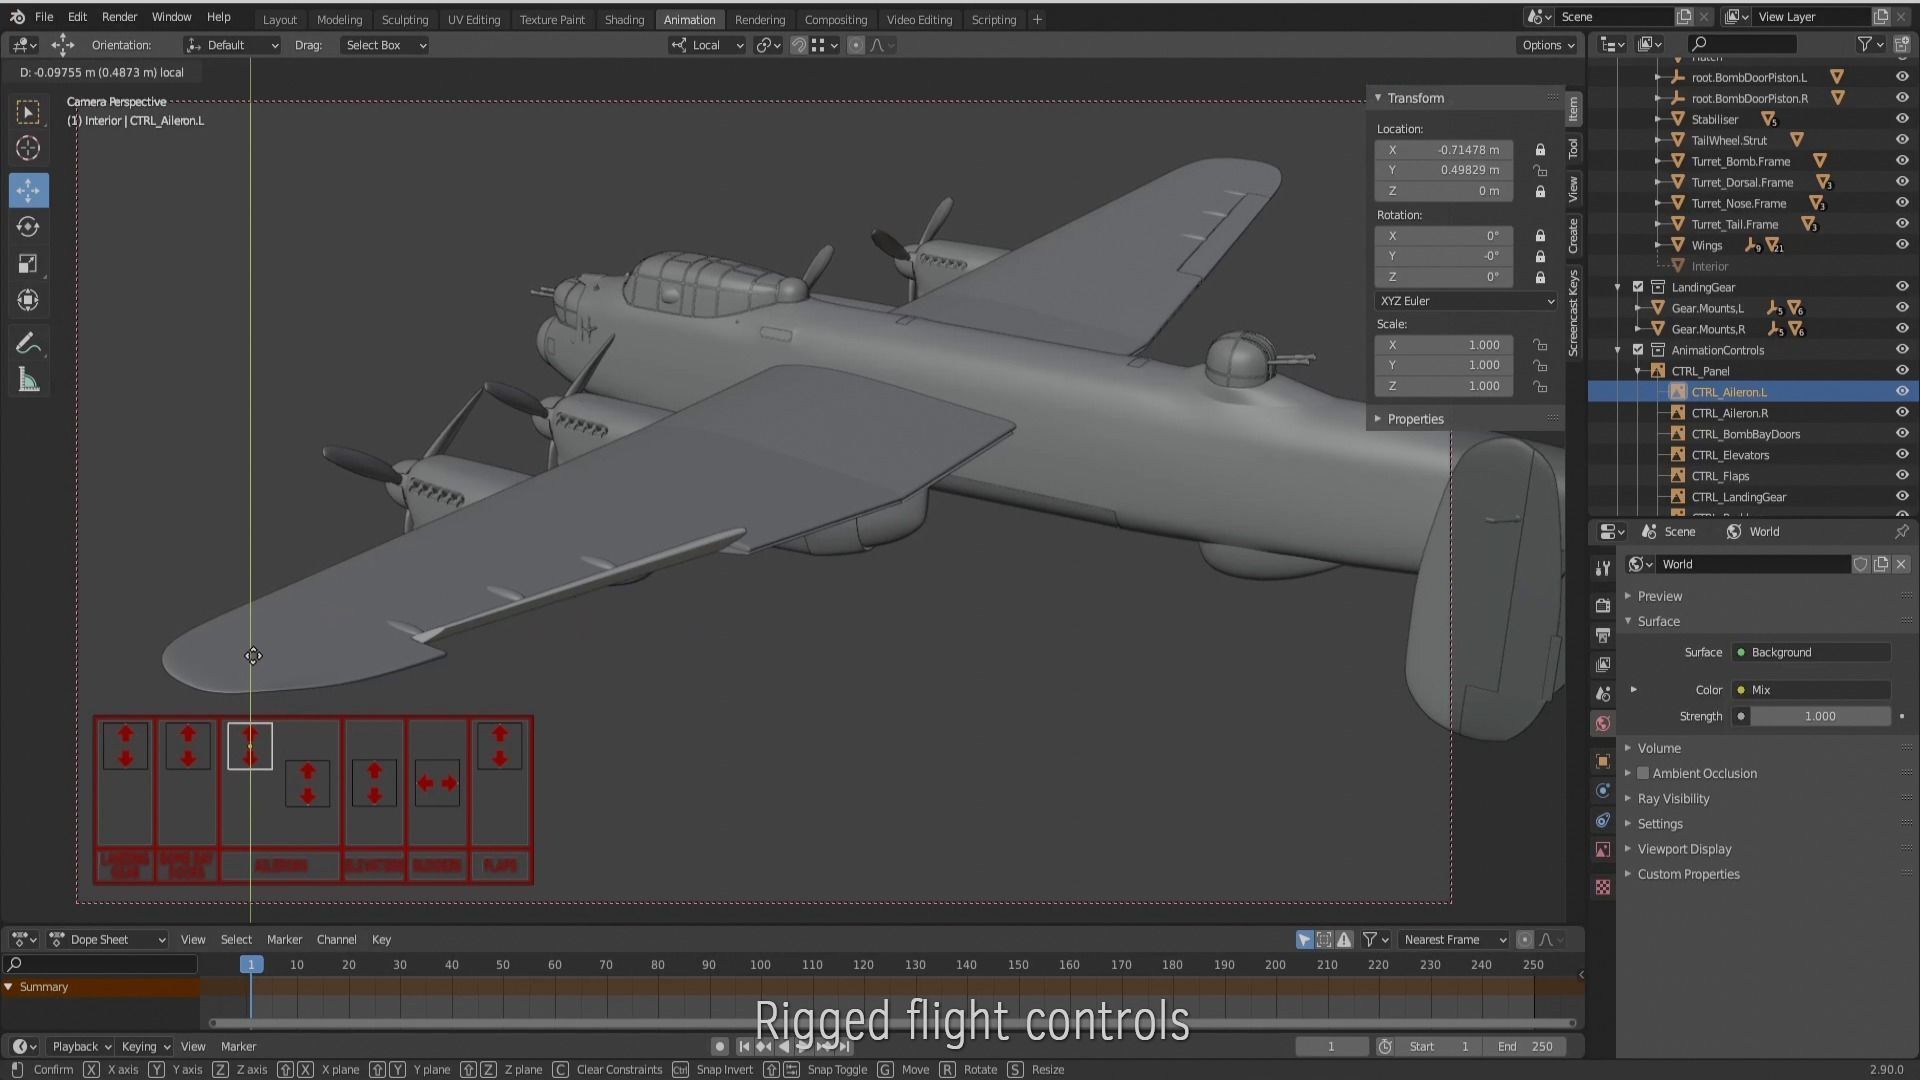
Task: Hide CTRL_Flaps using its eye icon
Action: (1901, 476)
